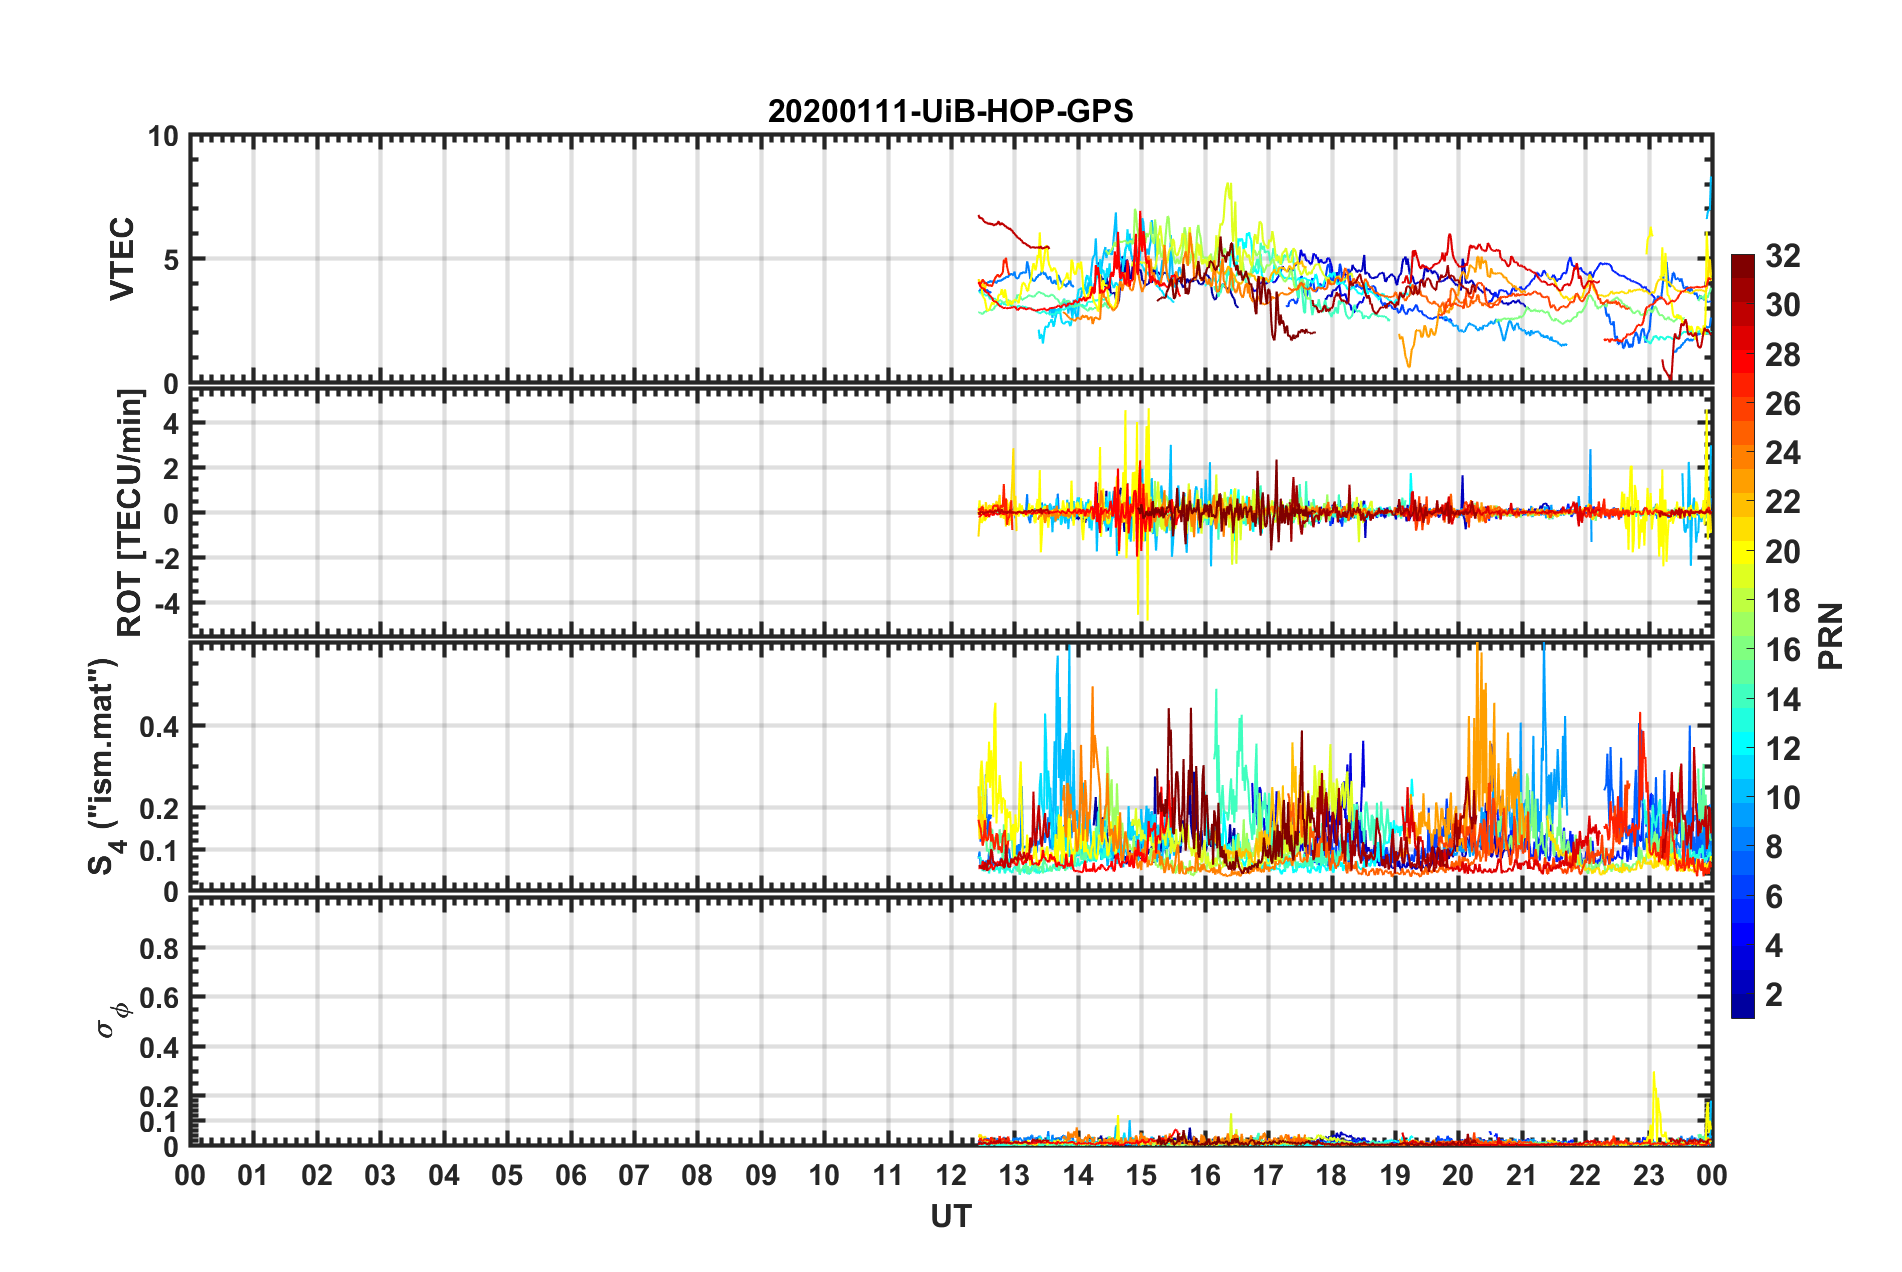
Task: Click sigma phi y-axis tick 0.6
Action: pos(160,998)
